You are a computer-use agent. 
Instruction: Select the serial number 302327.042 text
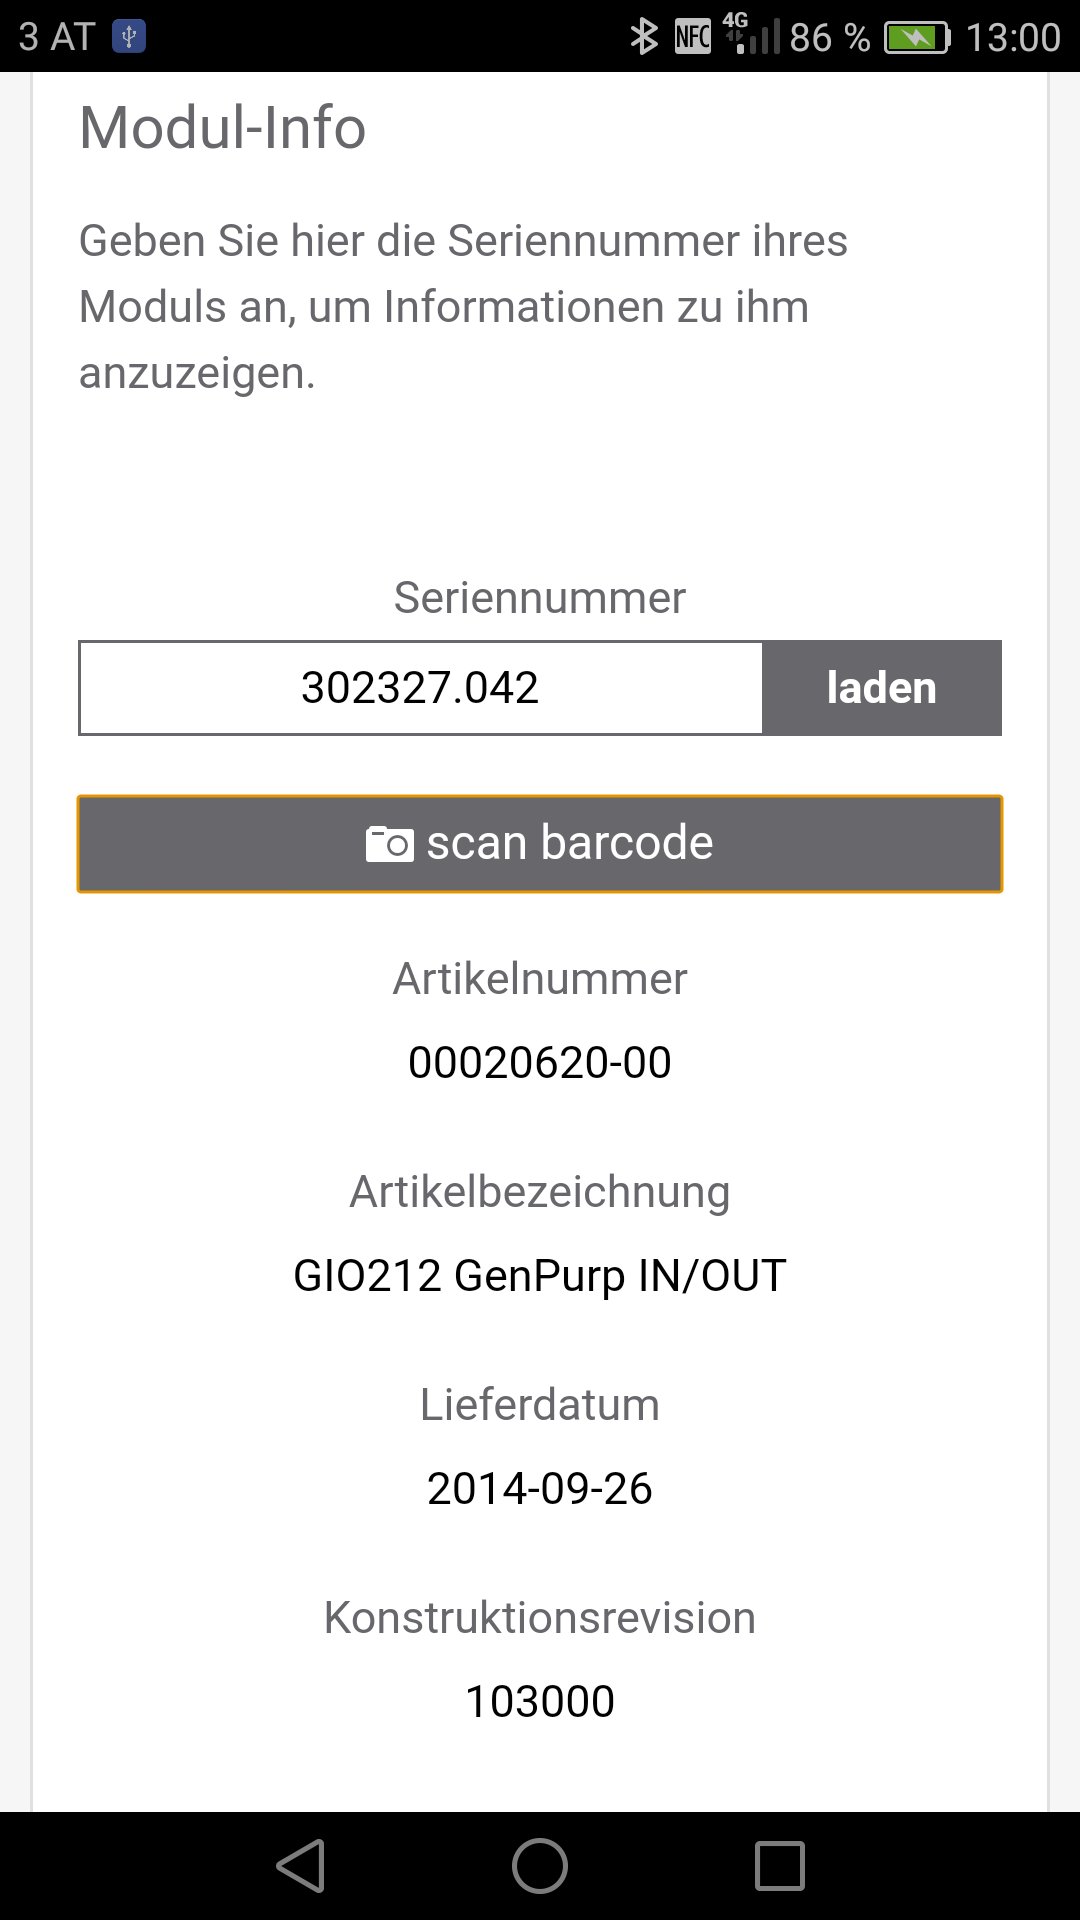click(x=420, y=687)
